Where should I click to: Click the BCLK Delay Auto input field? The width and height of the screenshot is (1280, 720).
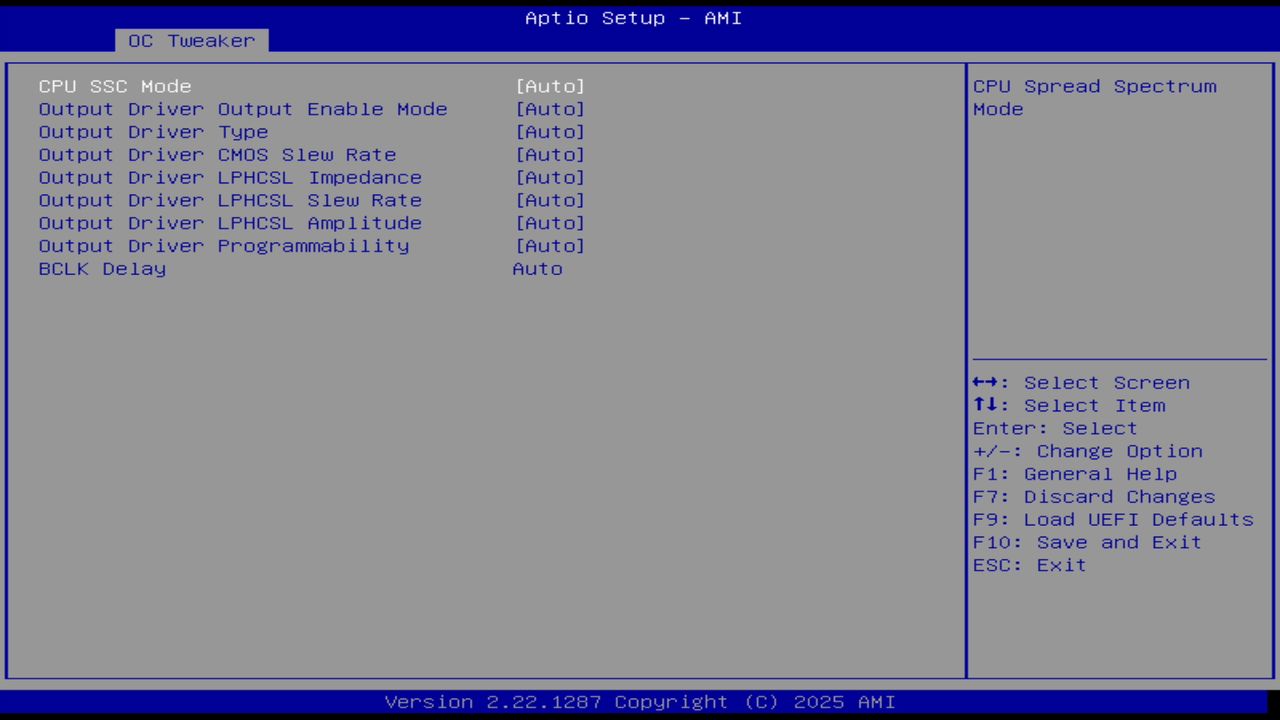[x=538, y=269]
